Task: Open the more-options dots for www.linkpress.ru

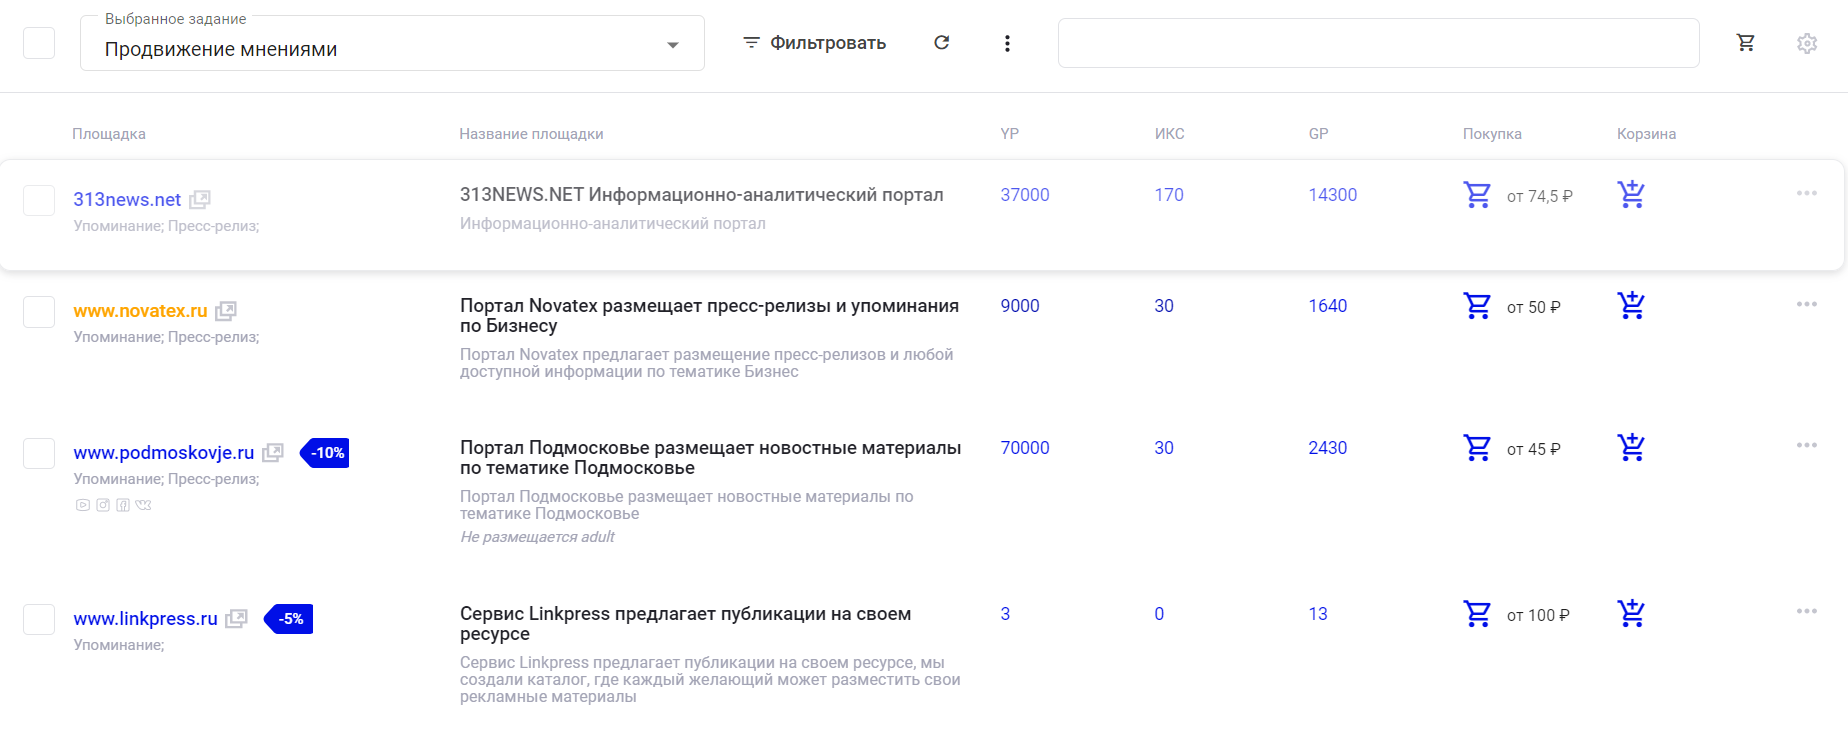Action: coord(1806,611)
